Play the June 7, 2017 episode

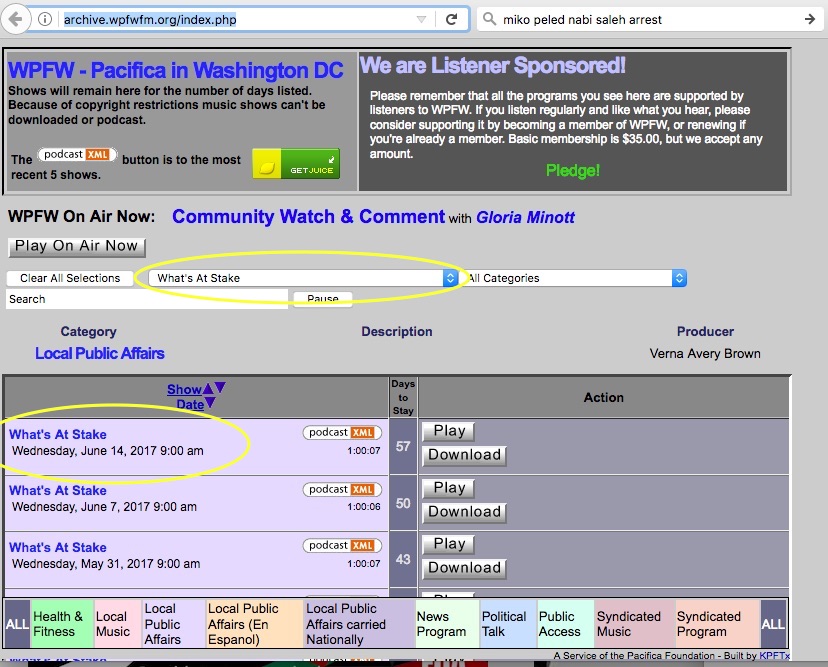(x=449, y=488)
